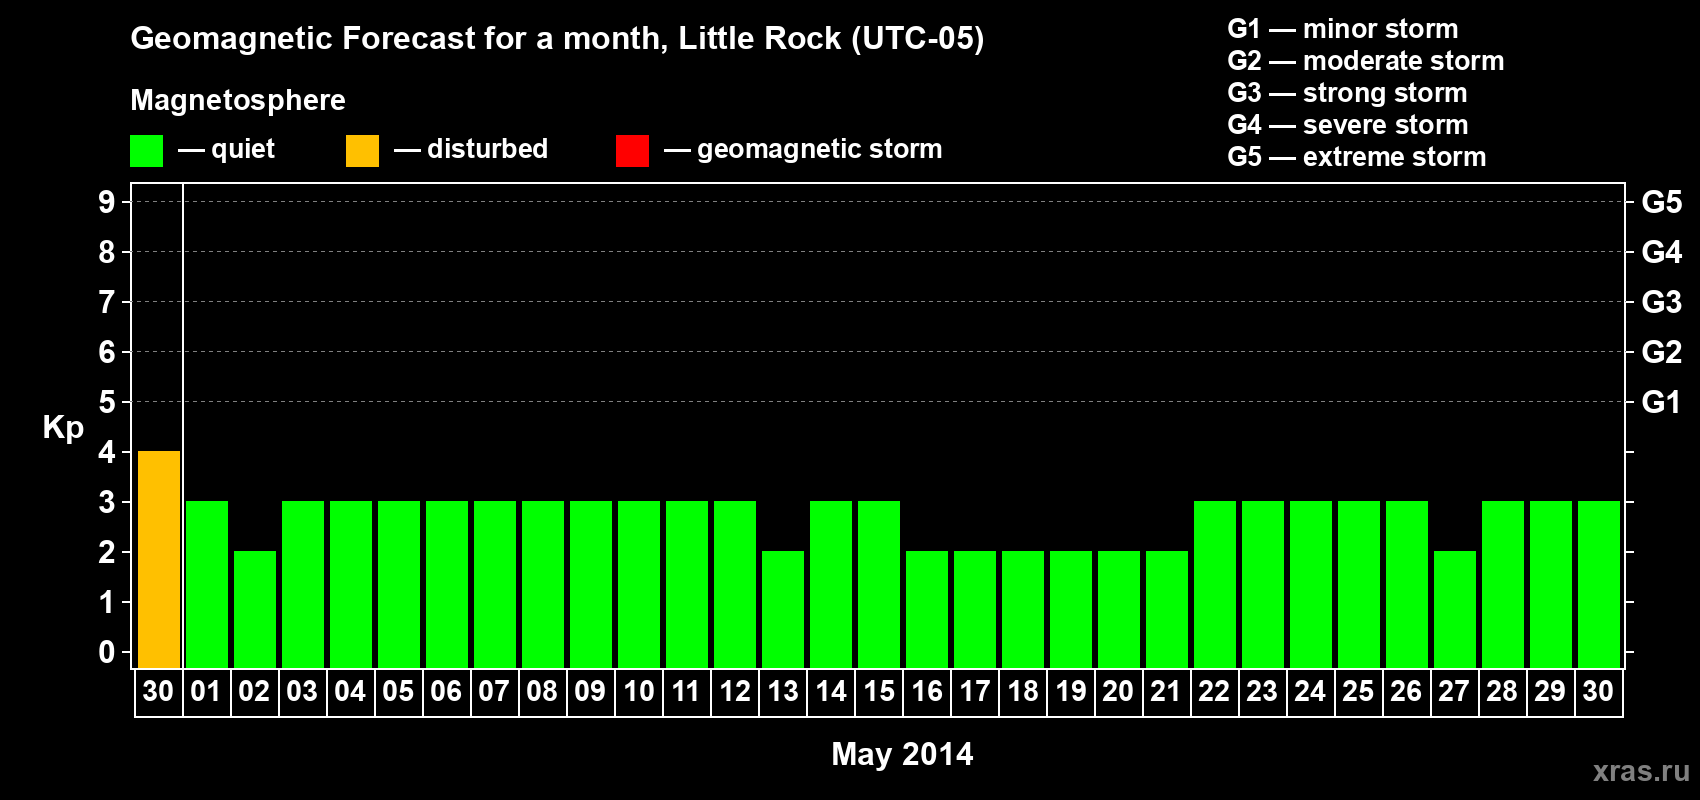Click the date cell '15' on x-axis
1700x800 pixels.
coord(879,692)
